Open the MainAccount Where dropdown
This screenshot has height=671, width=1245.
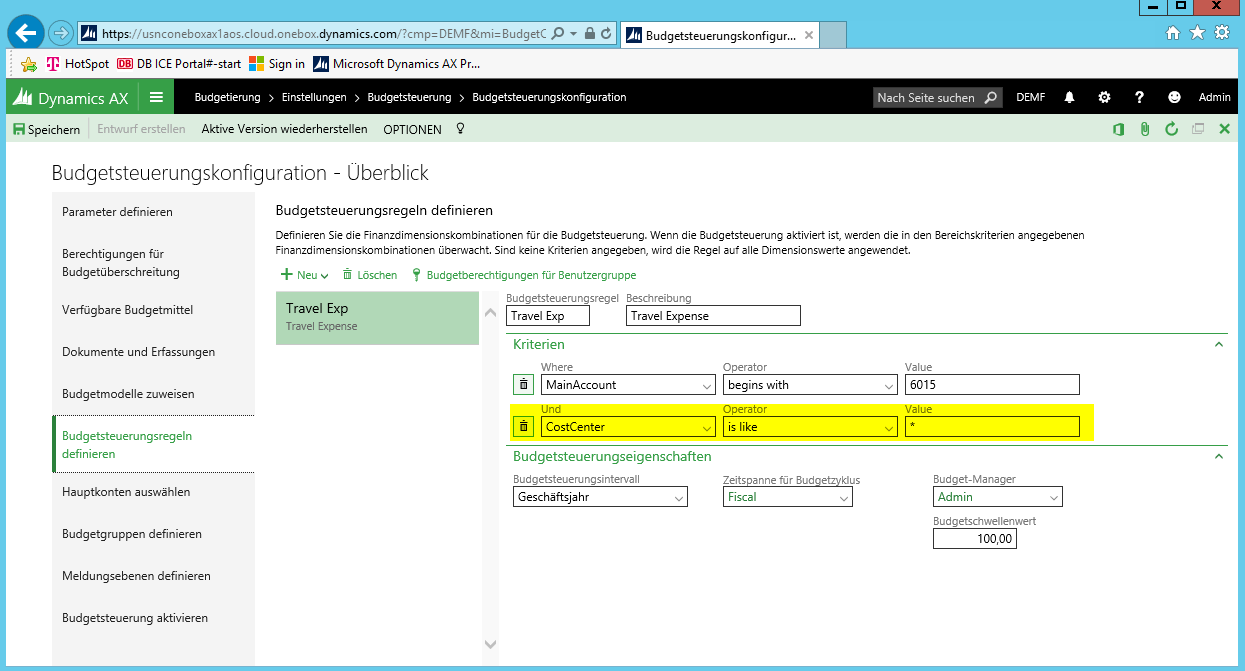[x=707, y=385]
